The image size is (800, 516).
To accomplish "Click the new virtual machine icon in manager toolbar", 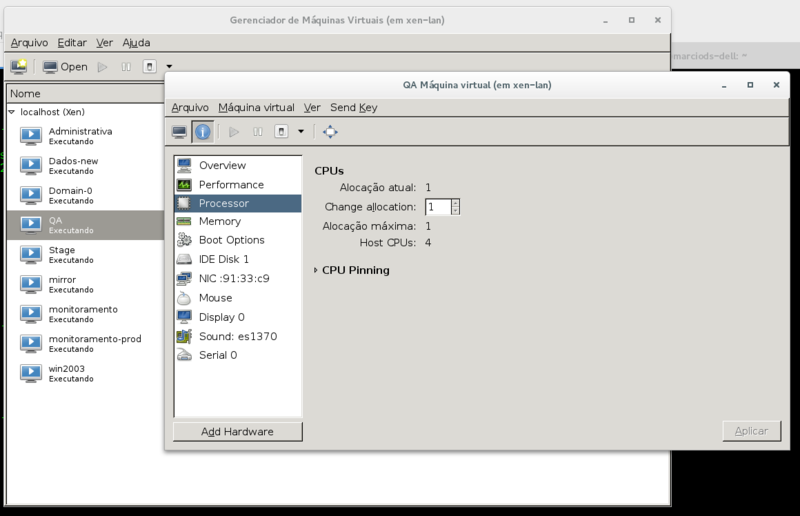I will (19, 66).
